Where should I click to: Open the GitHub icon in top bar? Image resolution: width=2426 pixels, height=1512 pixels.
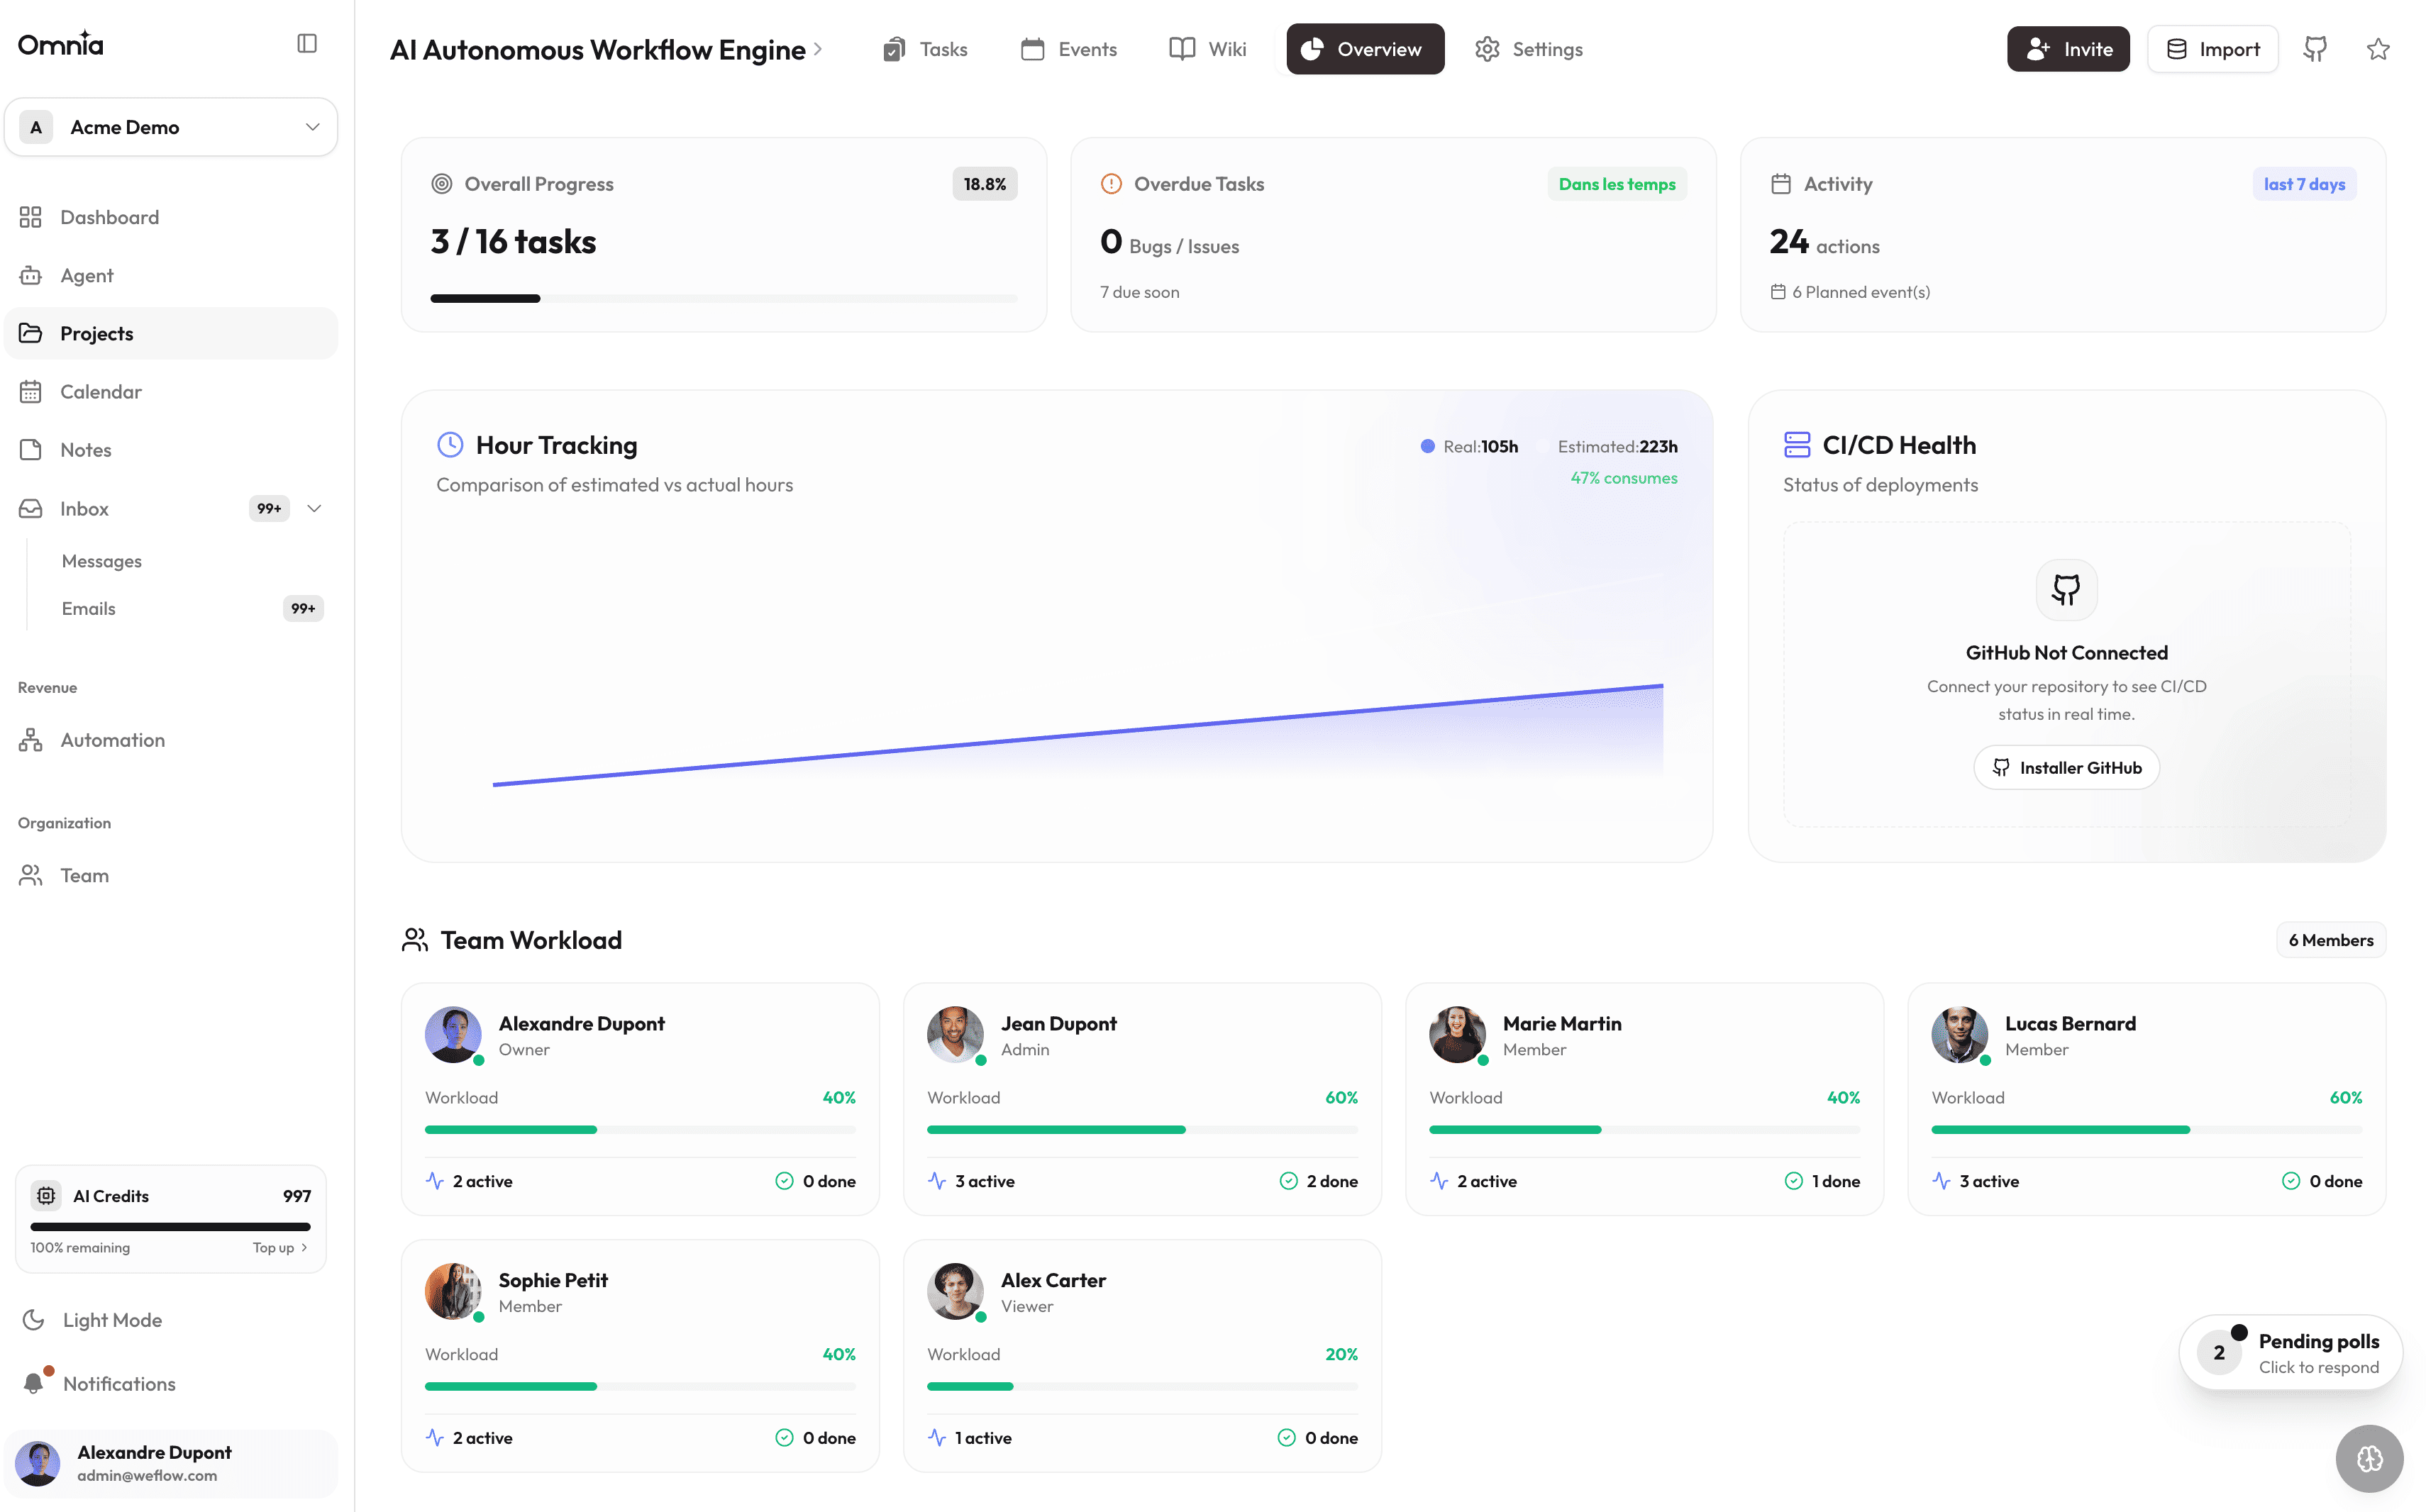tap(2315, 49)
